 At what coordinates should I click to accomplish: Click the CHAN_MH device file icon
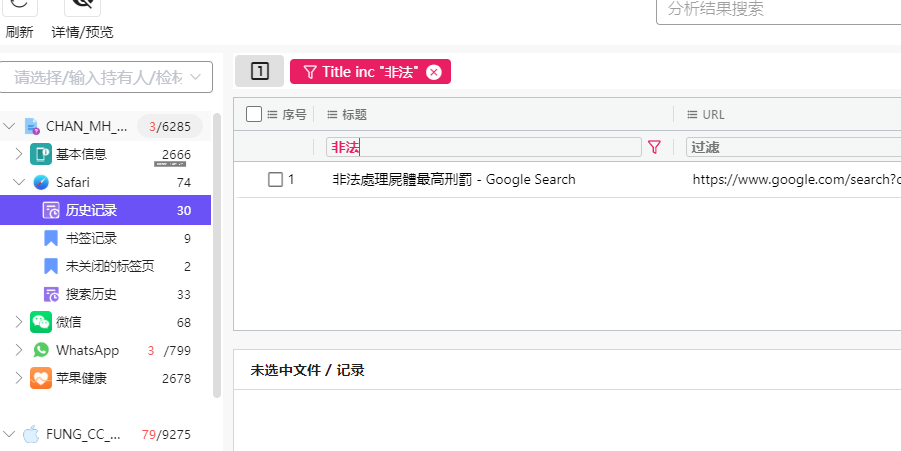[32, 126]
